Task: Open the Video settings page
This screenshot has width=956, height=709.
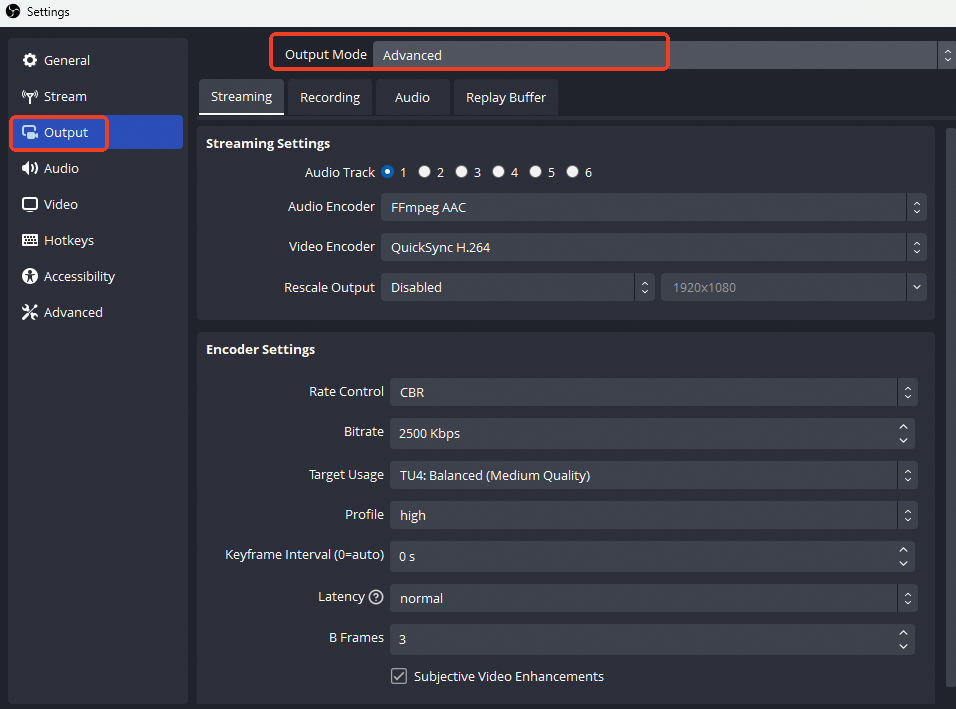Action: 96,204
